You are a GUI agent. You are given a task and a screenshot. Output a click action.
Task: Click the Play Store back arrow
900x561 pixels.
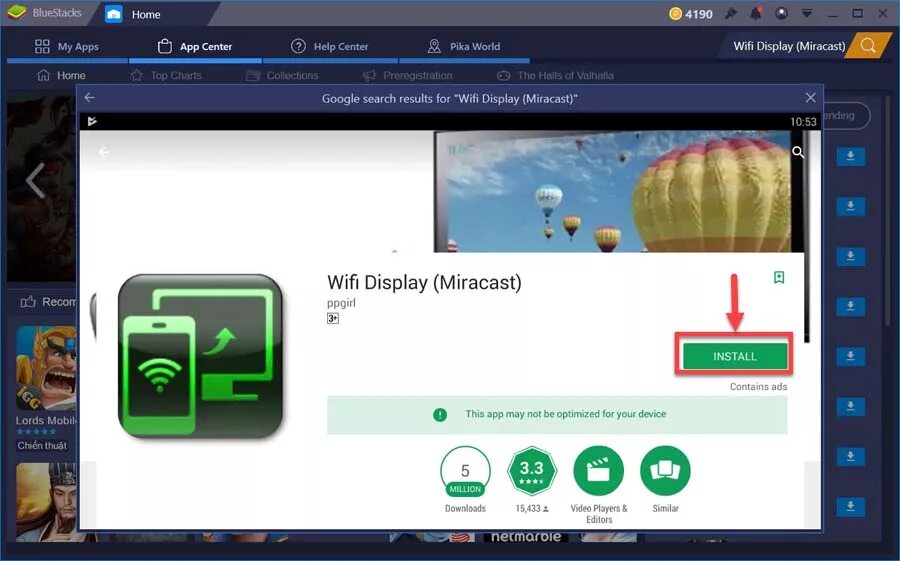coord(104,152)
